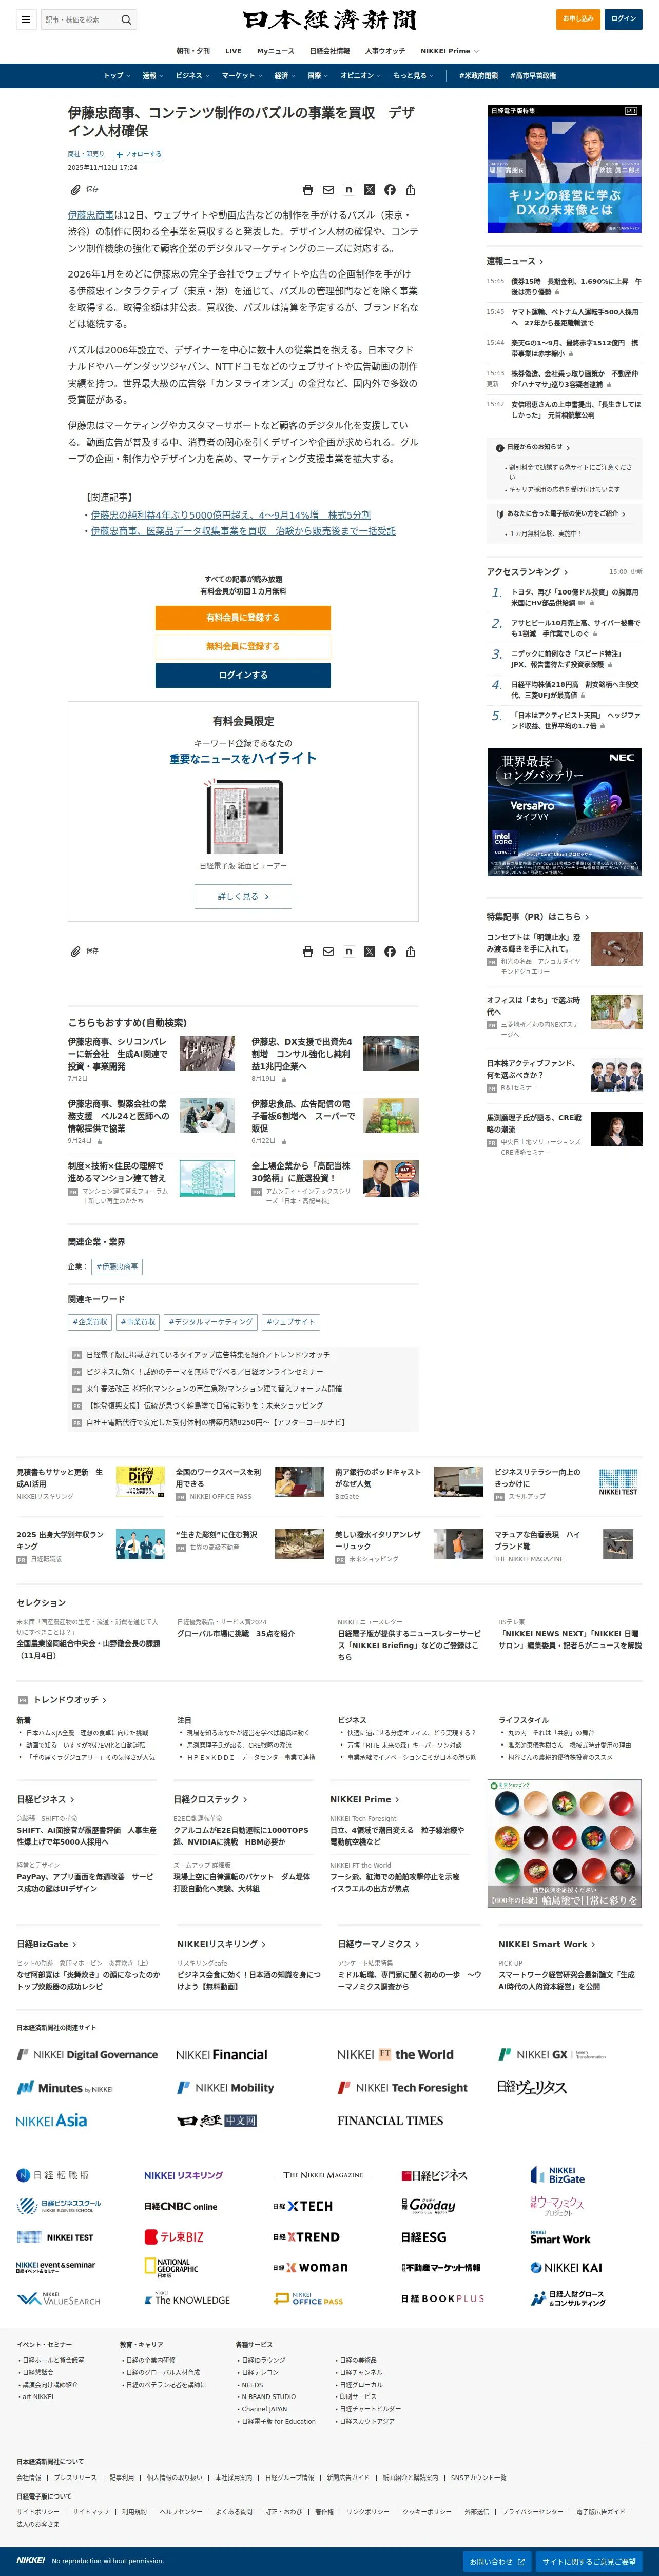The width and height of the screenshot is (659, 2576).
Task: Open National Geographic logo link
Action: pos(172,2268)
